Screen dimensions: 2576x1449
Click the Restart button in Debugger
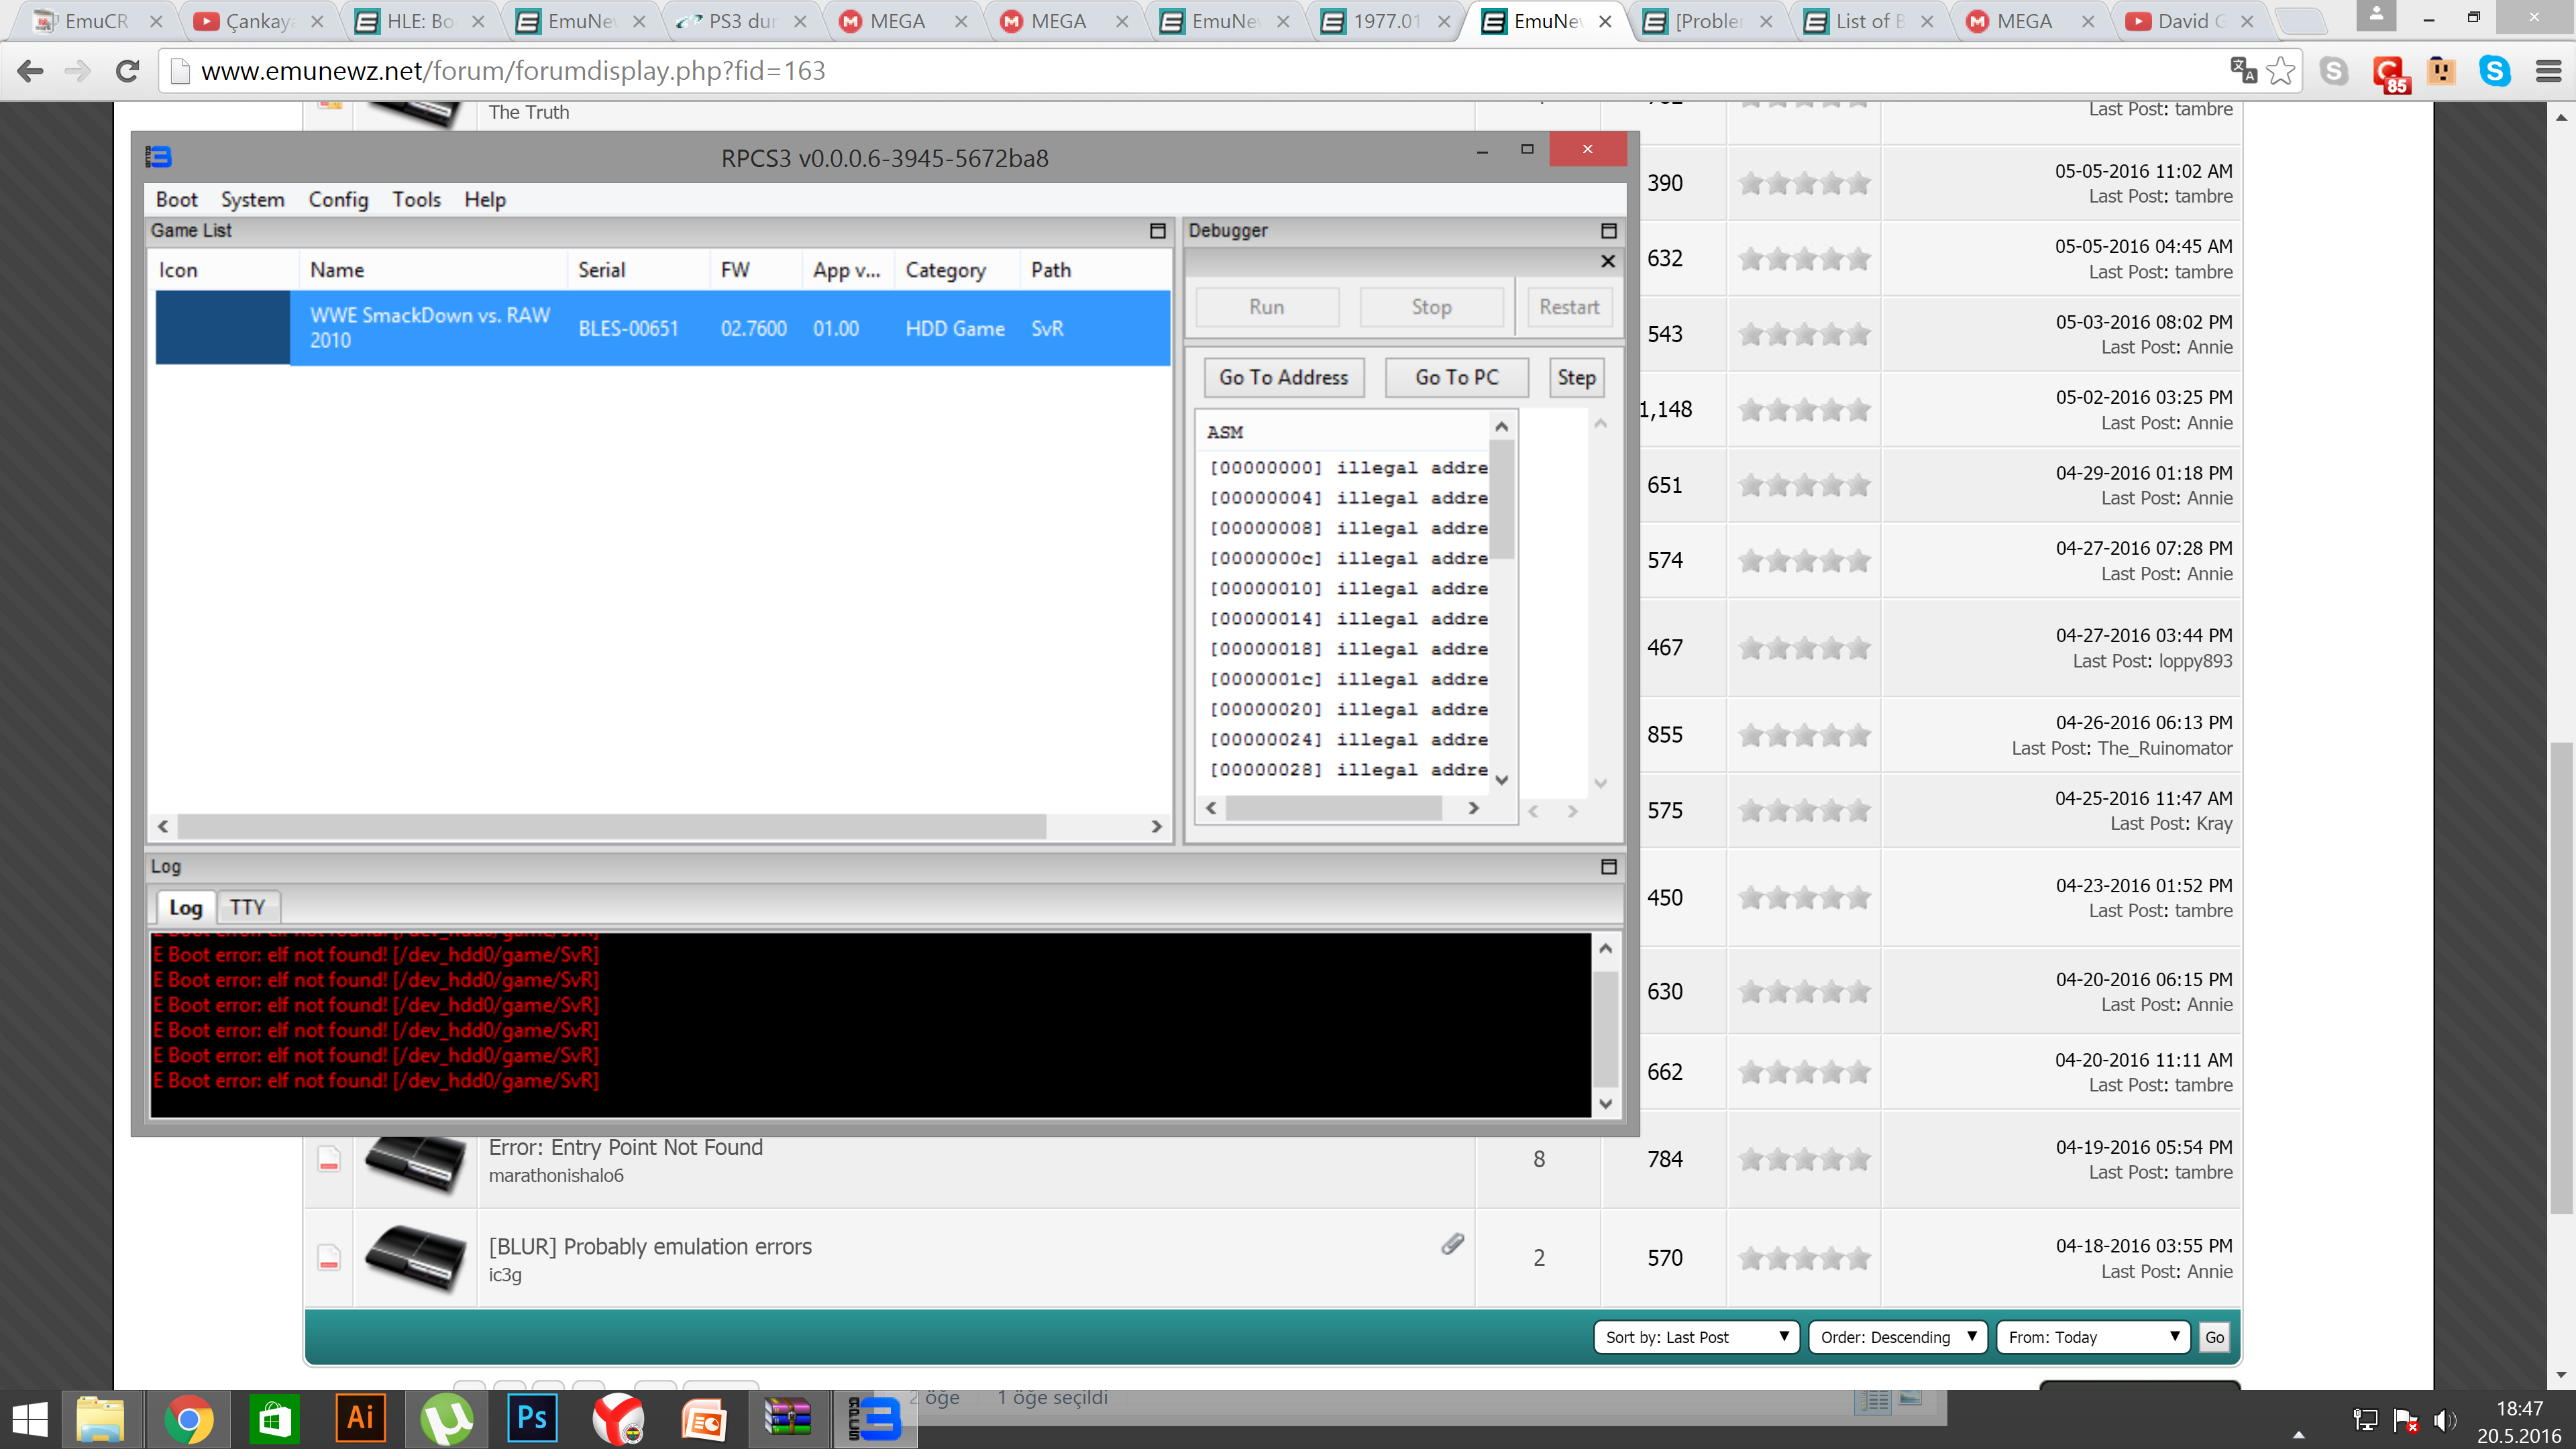pyautogui.click(x=1568, y=307)
